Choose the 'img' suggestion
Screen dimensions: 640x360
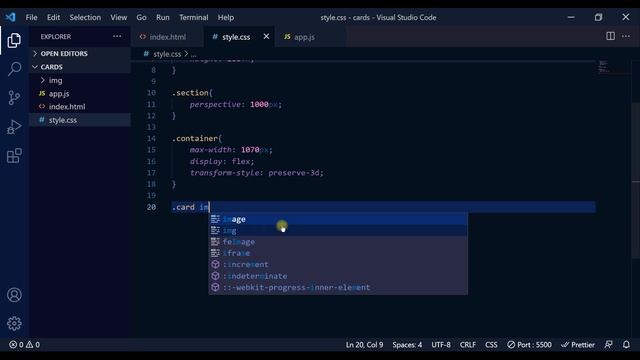[338, 231]
